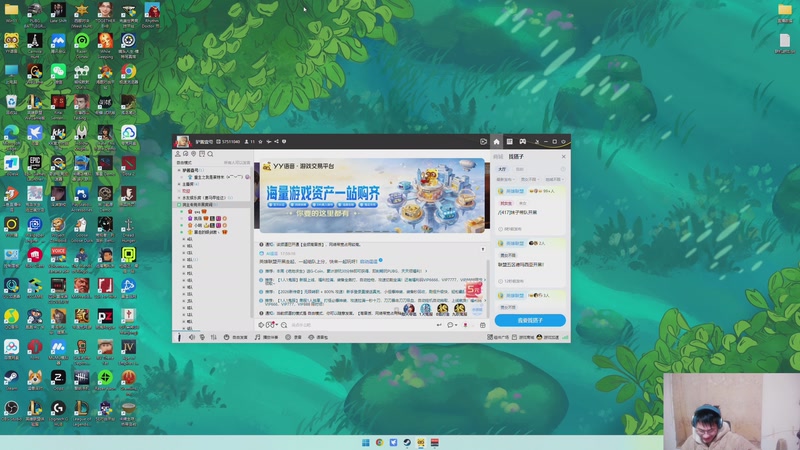The width and height of the screenshot is (800, 450).
Task: Open the Razer Cortex desktop shortcut
Action: pyautogui.click(x=82, y=43)
